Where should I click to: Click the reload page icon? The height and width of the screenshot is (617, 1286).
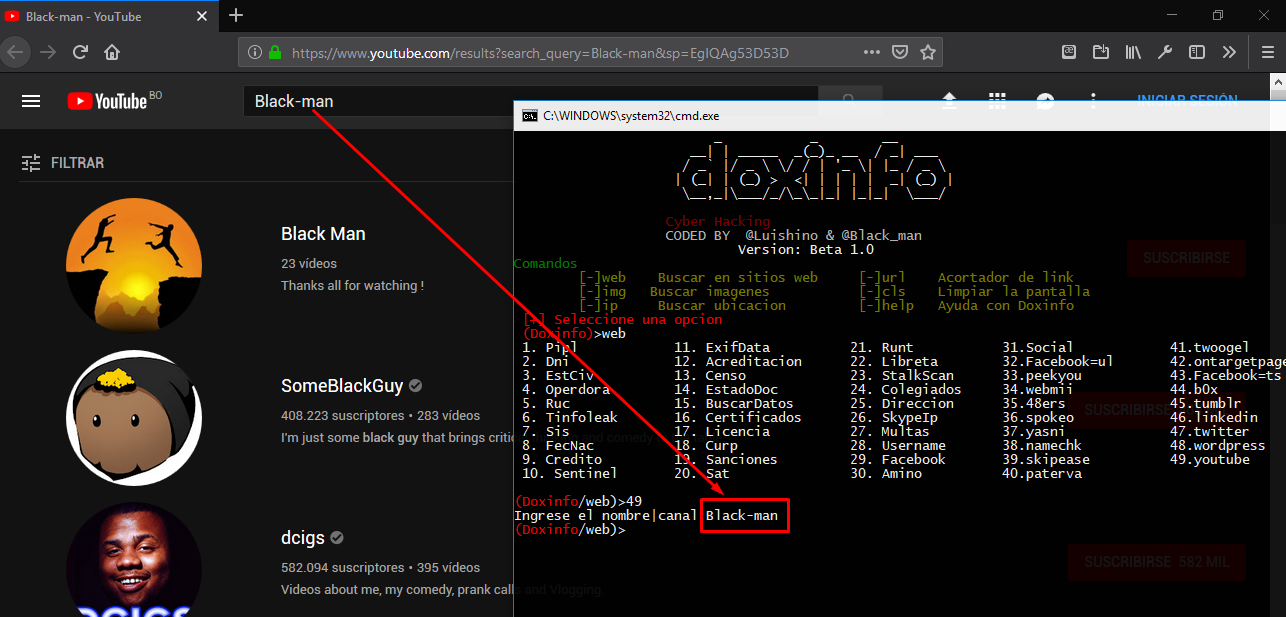(80, 51)
